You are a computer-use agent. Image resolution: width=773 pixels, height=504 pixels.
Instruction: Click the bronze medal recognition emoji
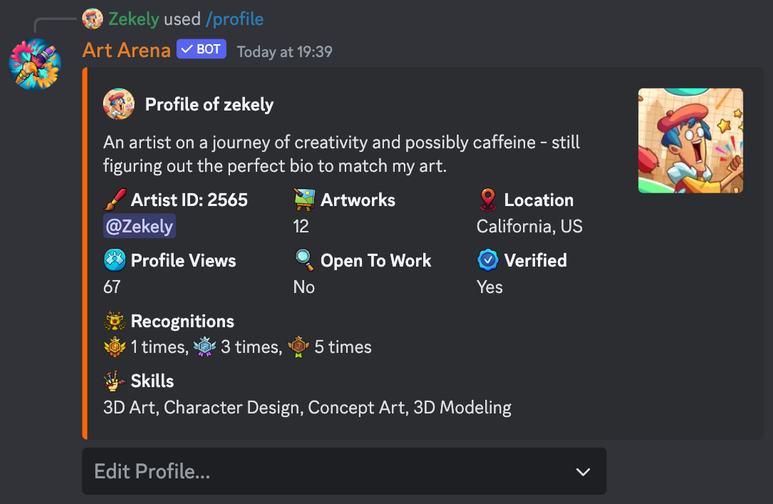point(298,347)
